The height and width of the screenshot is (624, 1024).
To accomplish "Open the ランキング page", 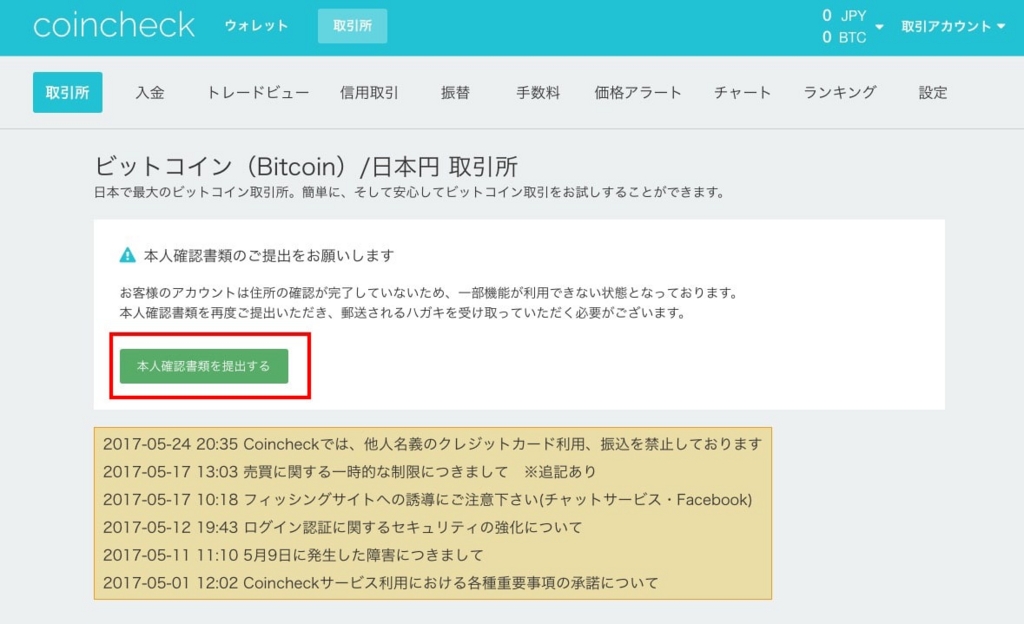I will coord(840,92).
